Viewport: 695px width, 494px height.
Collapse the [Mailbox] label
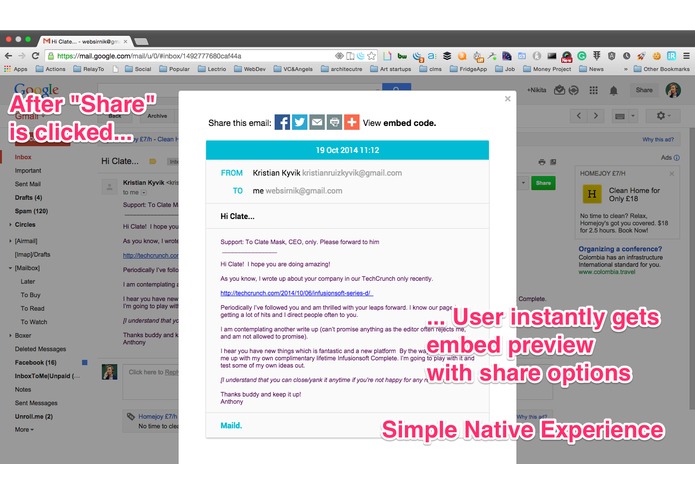point(10,268)
